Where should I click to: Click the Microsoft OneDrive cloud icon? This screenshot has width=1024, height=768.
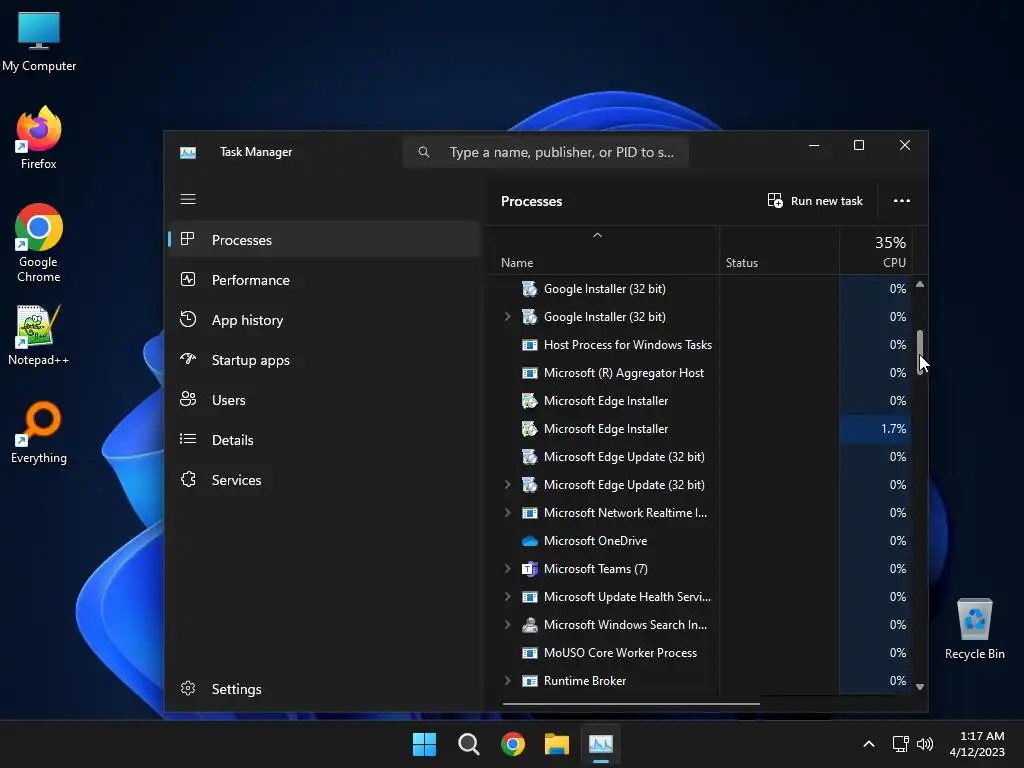pyautogui.click(x=530, y=541)
